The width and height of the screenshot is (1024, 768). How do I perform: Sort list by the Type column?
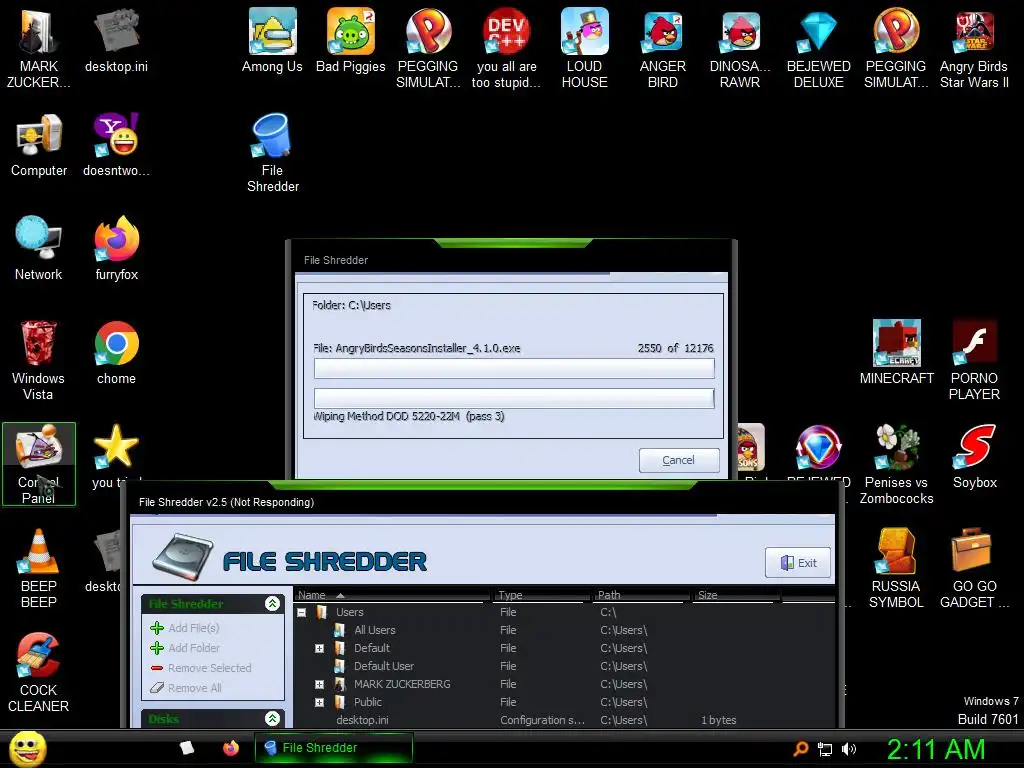coord(541,595)
